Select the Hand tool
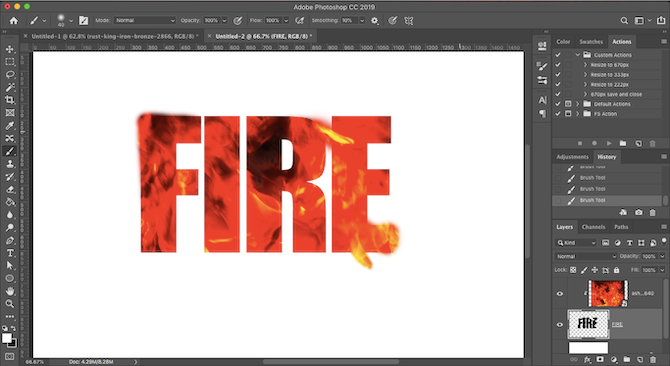The width and height of the screenshot is (670, 366). tap(10, 291)
